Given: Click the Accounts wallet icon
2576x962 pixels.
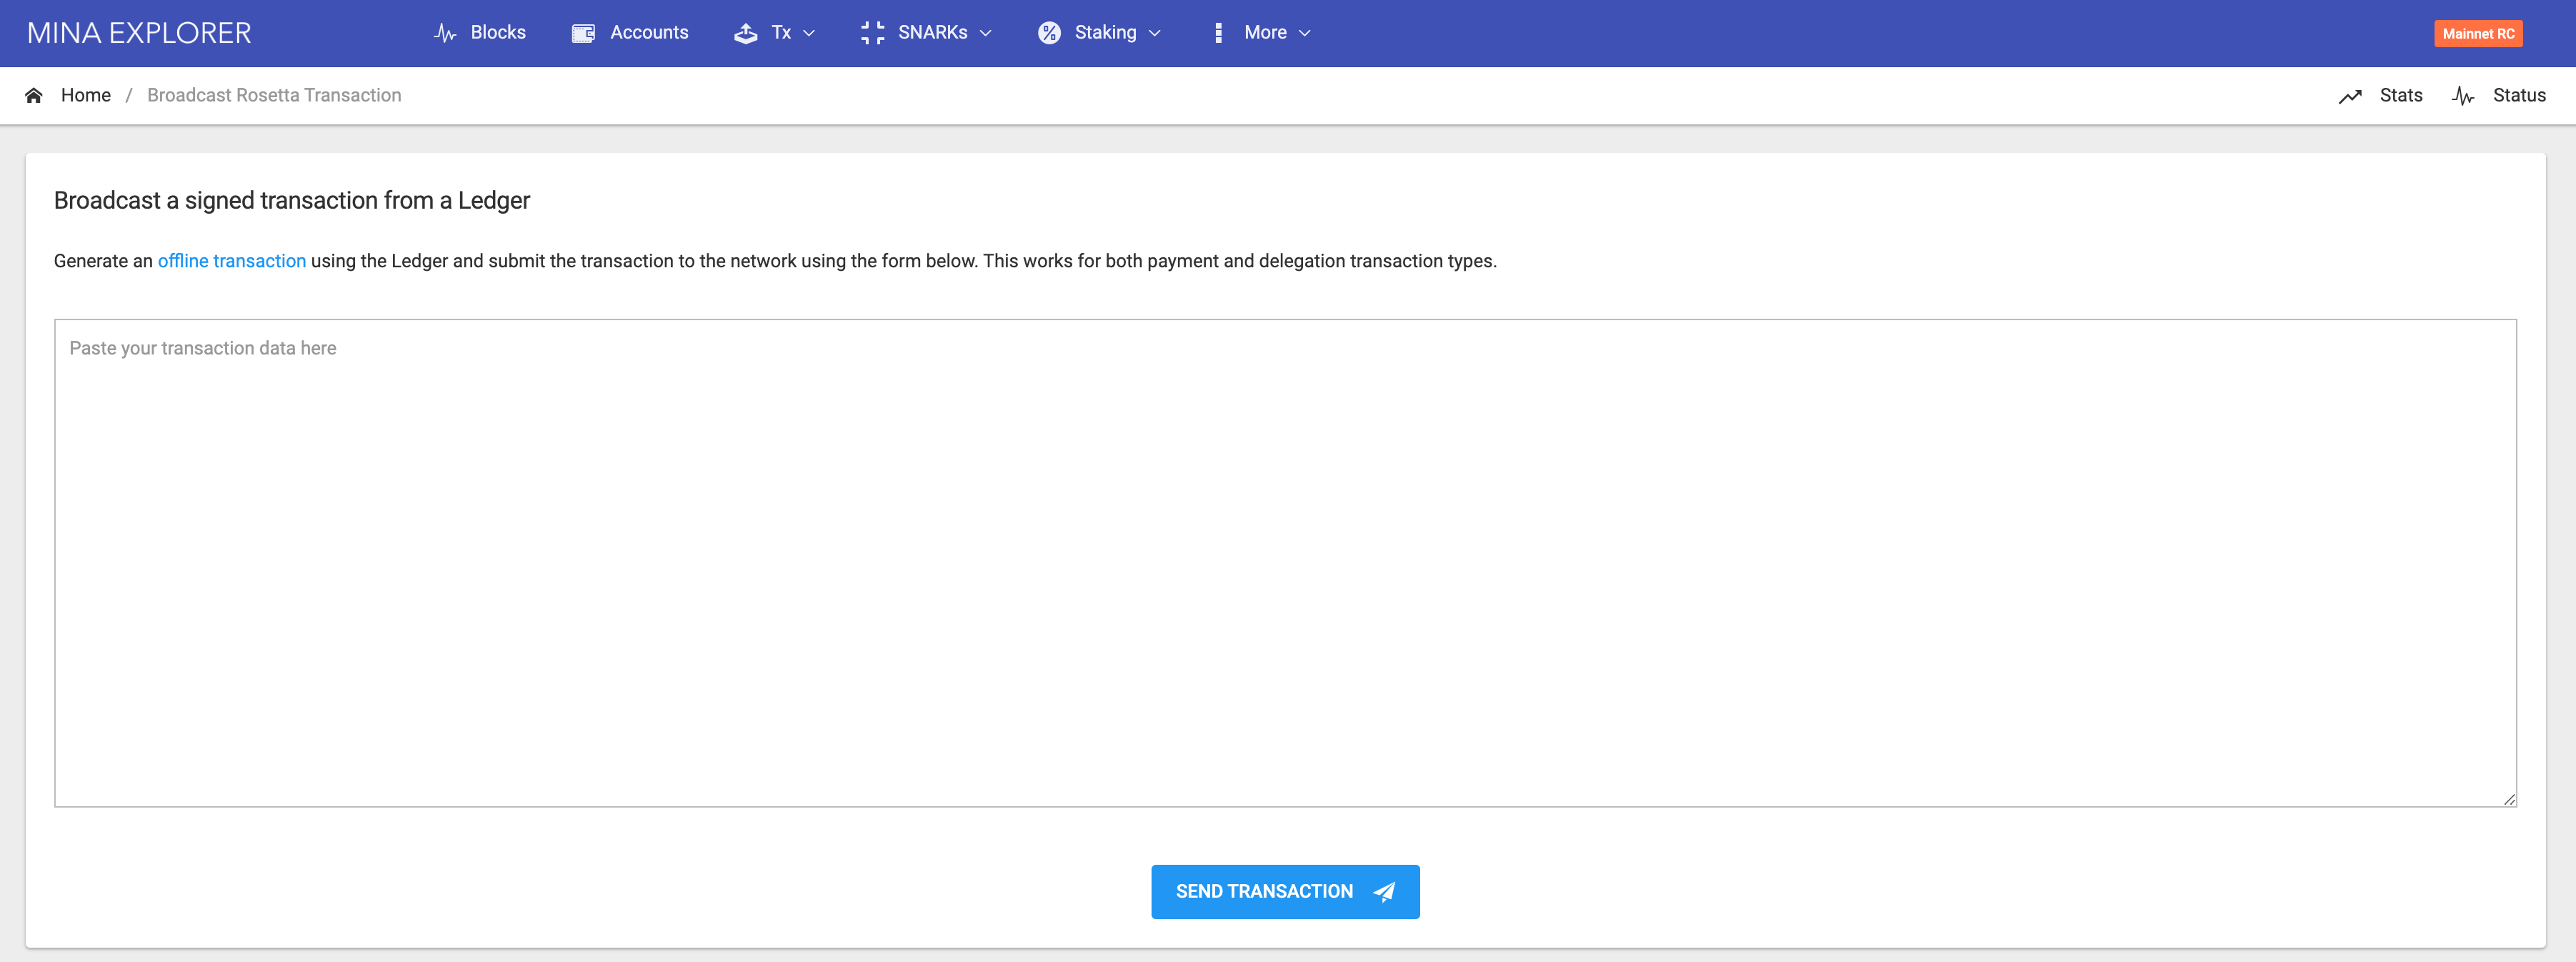Looking at the screenshot, I should tap(583, 33).
